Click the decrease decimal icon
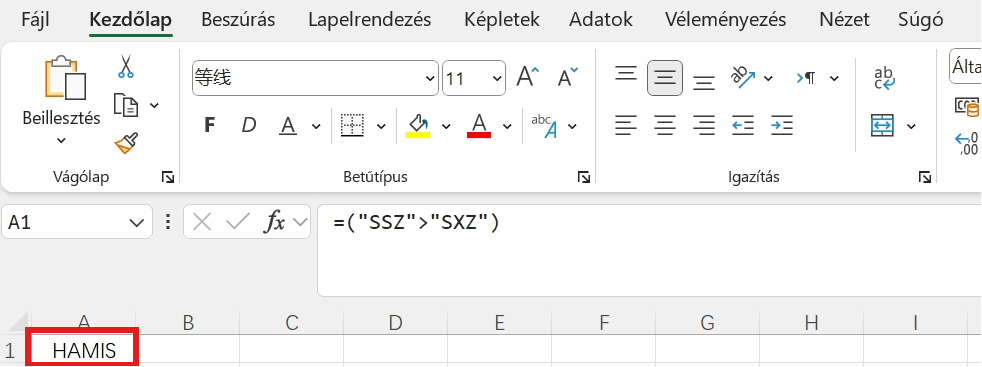The image size is (982, 367). 967,143
